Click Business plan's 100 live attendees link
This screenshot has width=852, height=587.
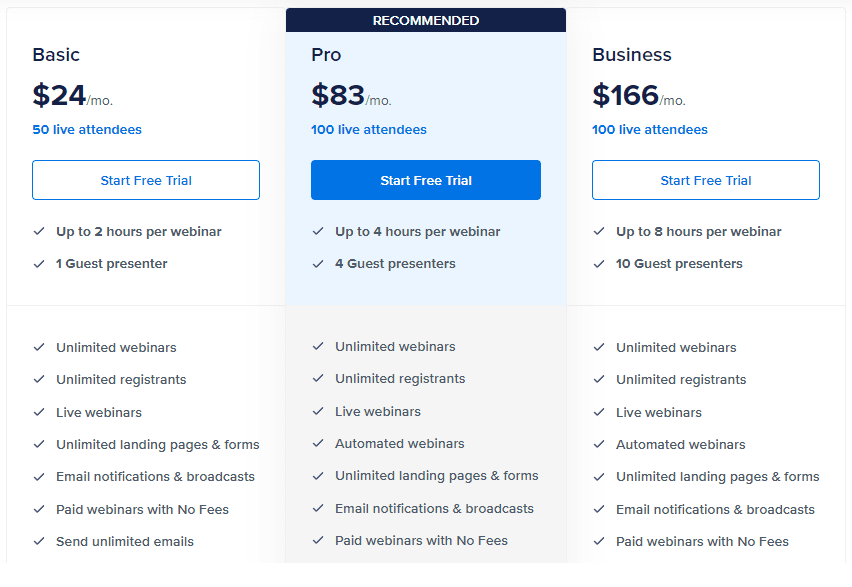[x=650, y=129]
